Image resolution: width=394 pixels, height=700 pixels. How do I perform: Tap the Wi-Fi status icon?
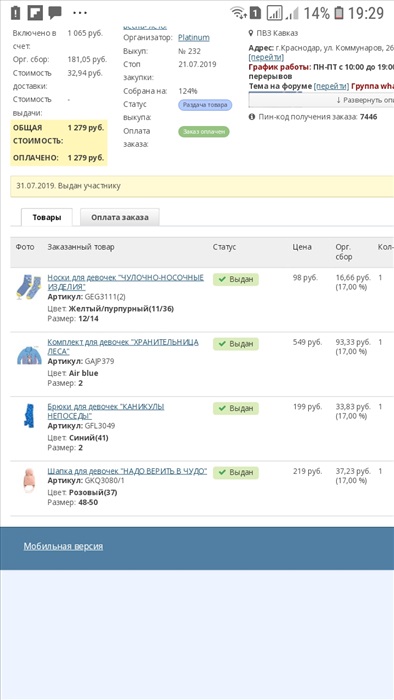click(239, 13)
